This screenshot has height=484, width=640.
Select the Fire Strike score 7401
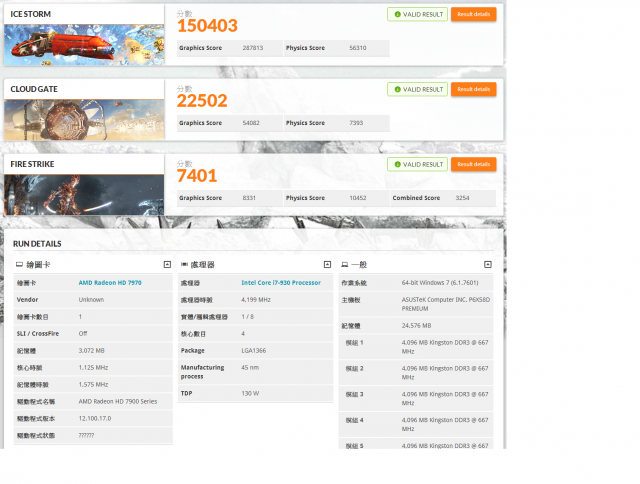[197, 176]
